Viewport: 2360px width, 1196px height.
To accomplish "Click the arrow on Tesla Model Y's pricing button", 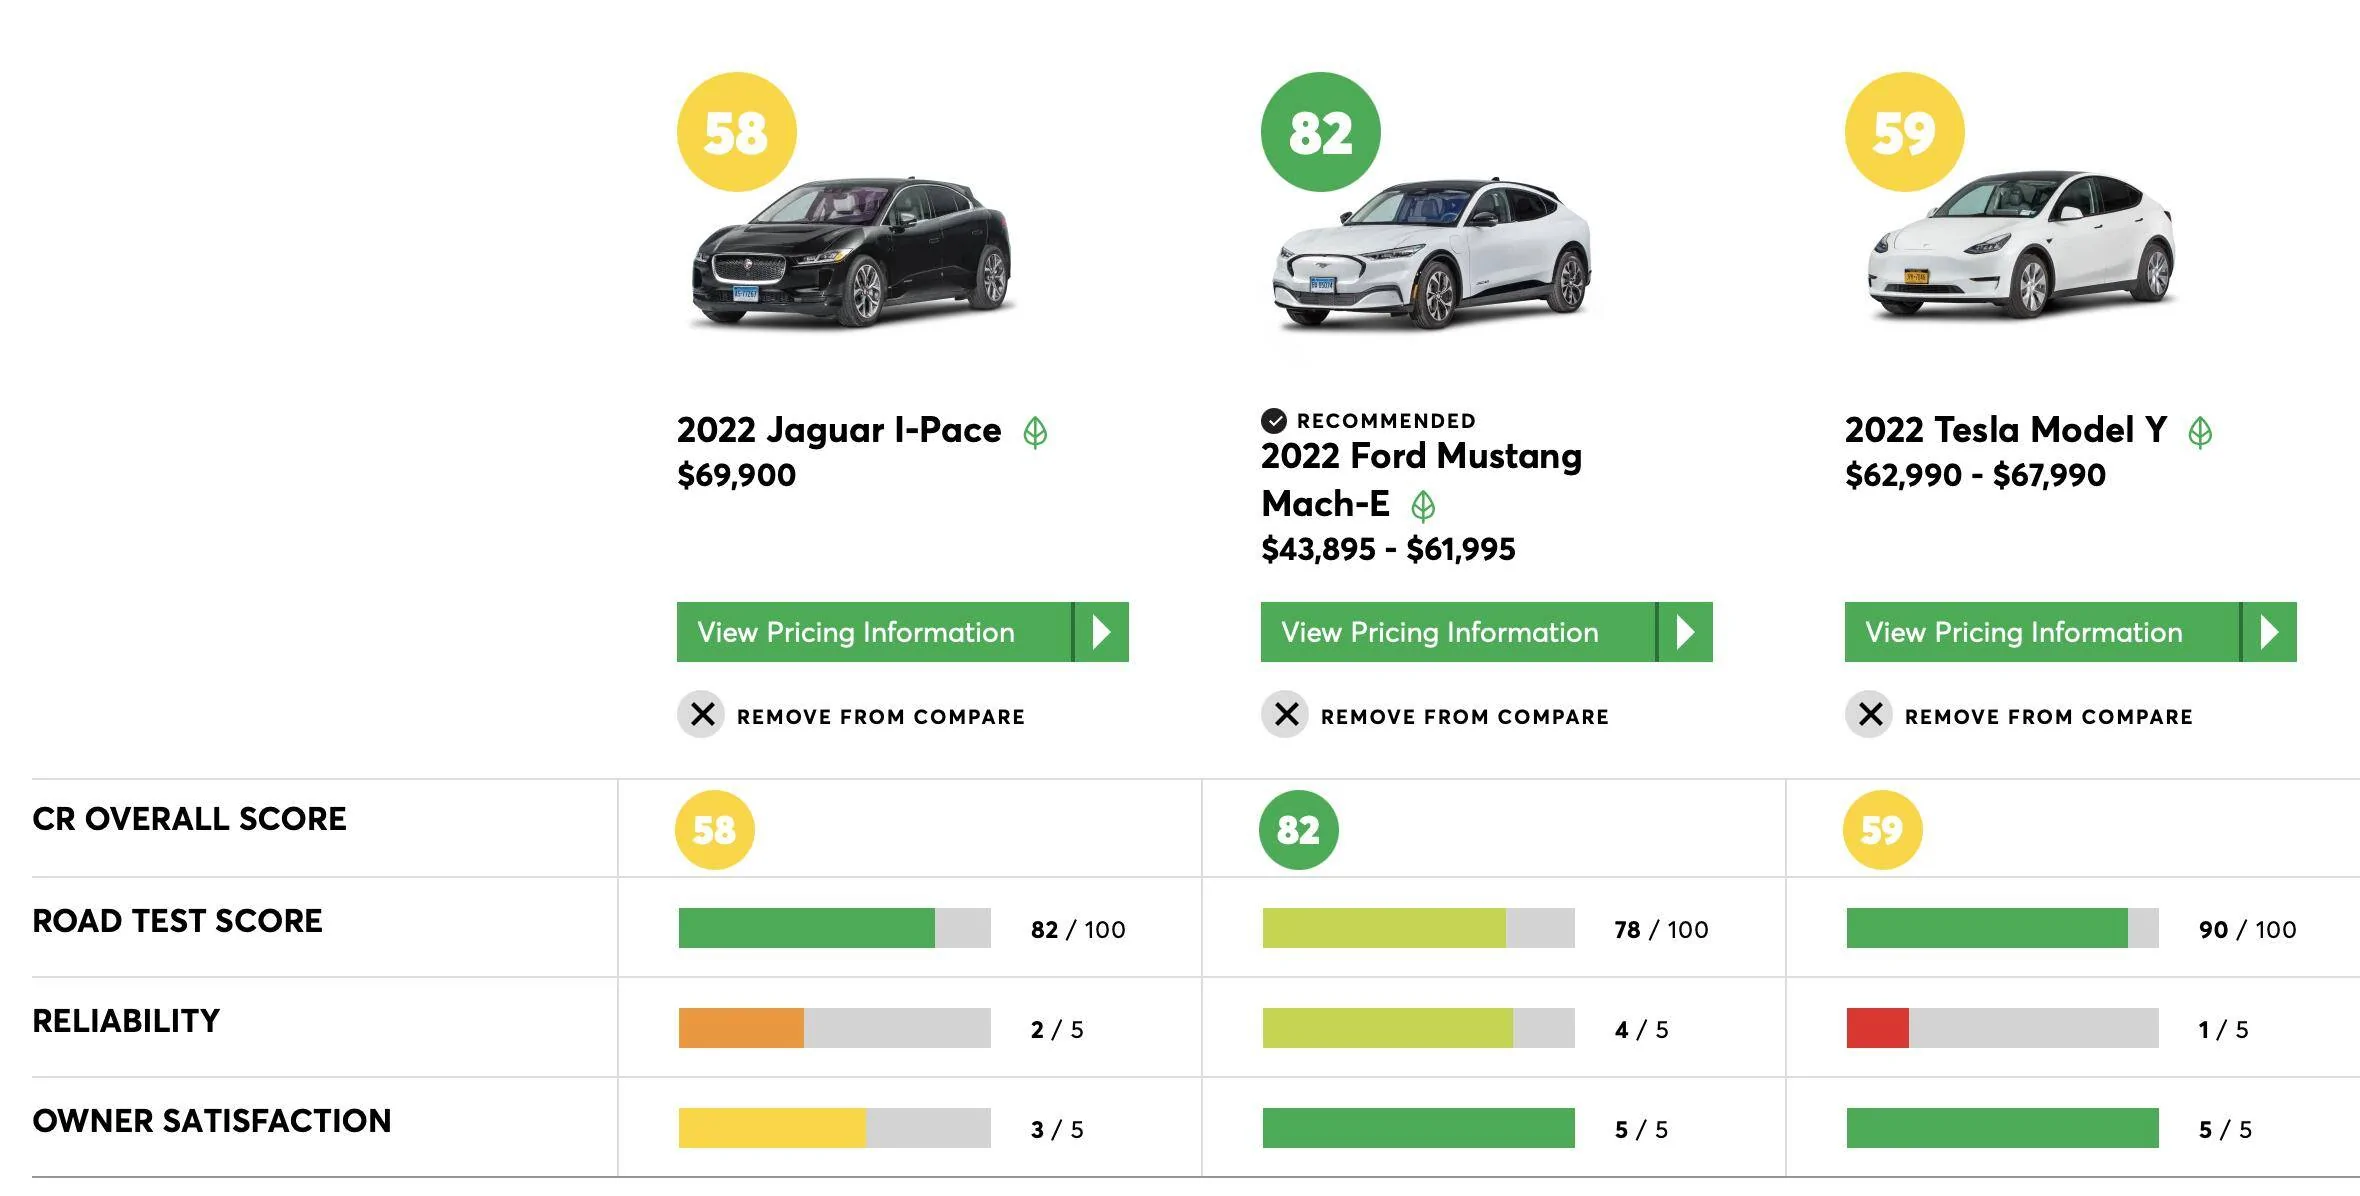I will (x=2269, y=632).
